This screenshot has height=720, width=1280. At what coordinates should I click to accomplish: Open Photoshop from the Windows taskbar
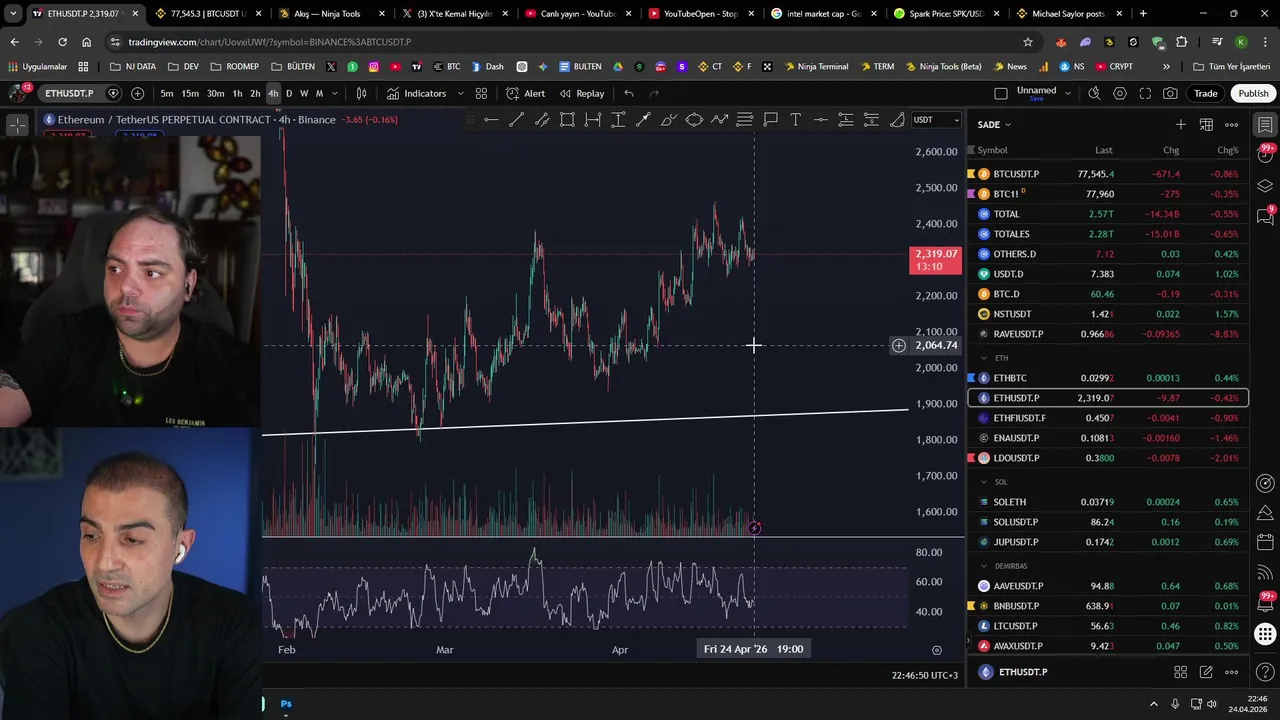[286, 704]
